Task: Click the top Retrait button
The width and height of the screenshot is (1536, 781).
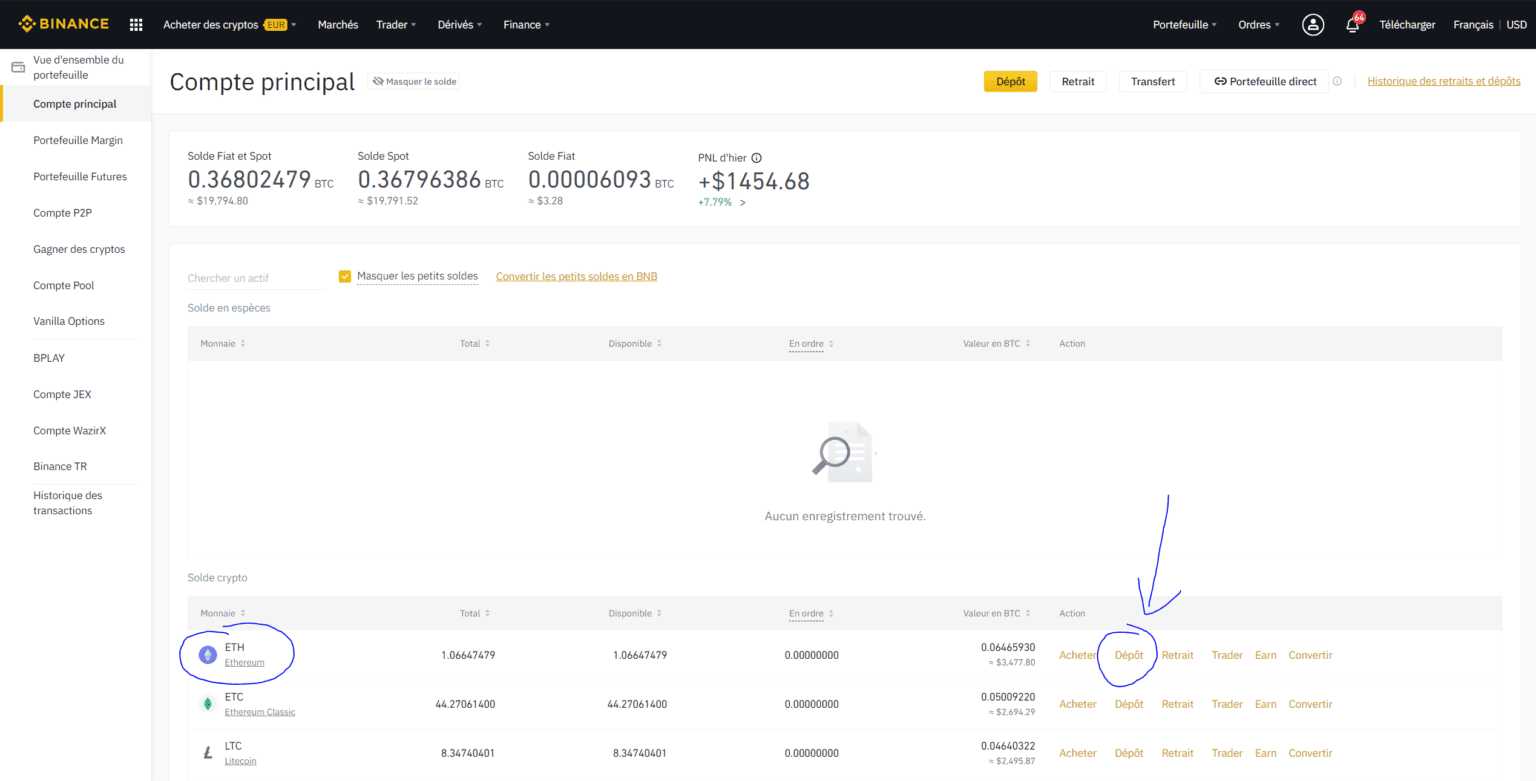Action: click(x=1078, y=81)
